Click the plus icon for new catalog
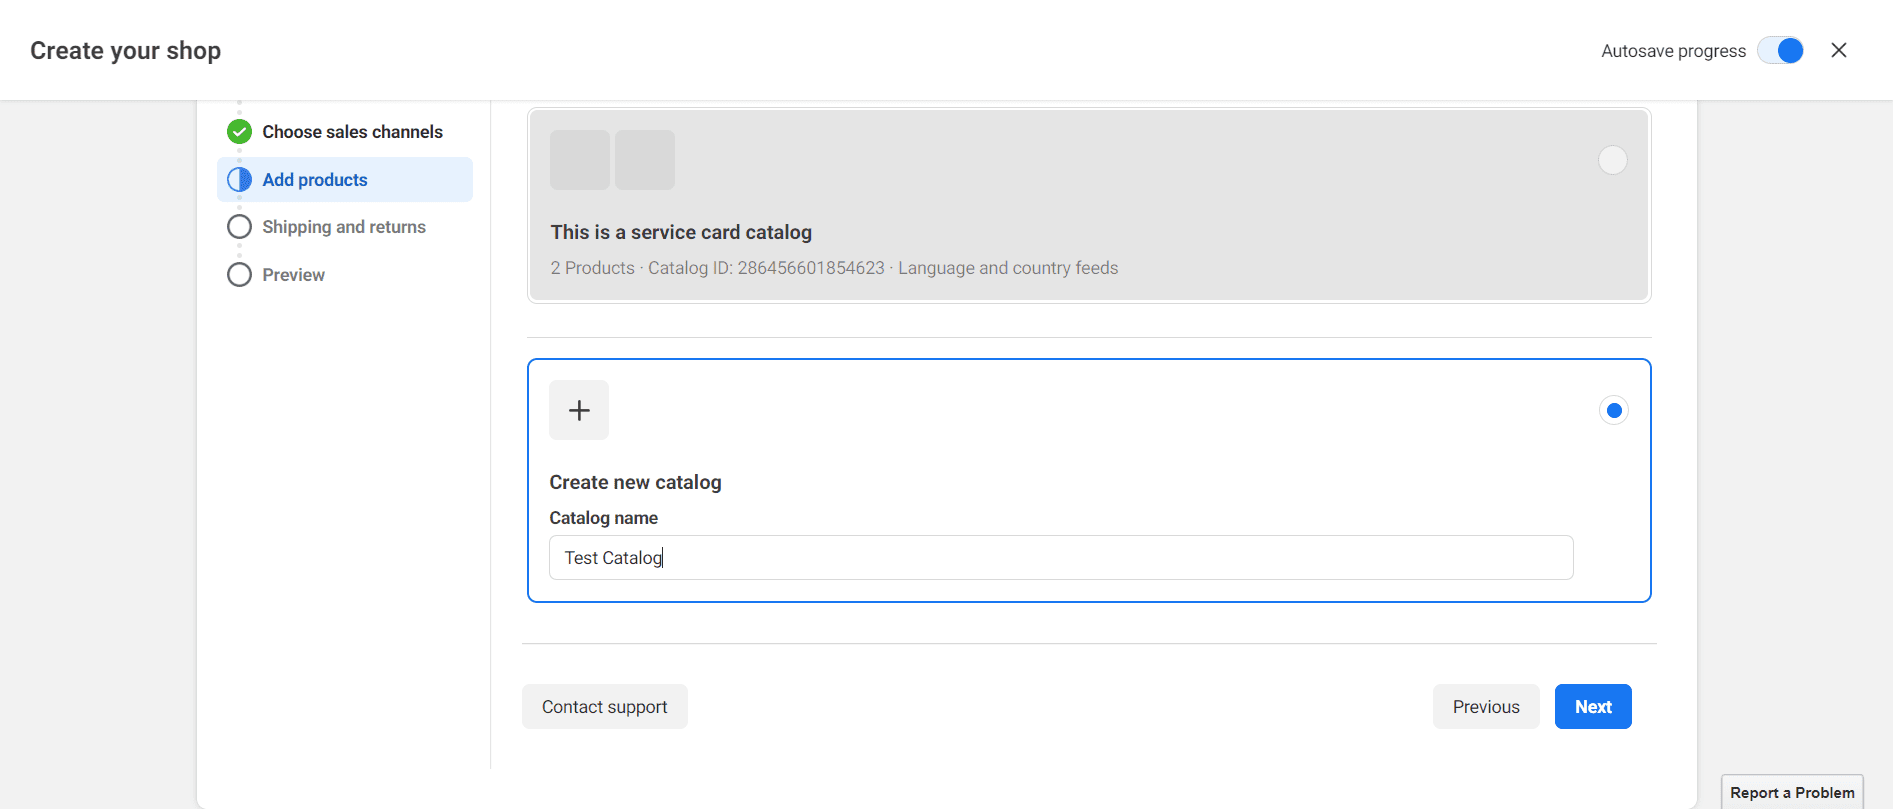This screenshot has width=1893, height=809. (579, 410)
